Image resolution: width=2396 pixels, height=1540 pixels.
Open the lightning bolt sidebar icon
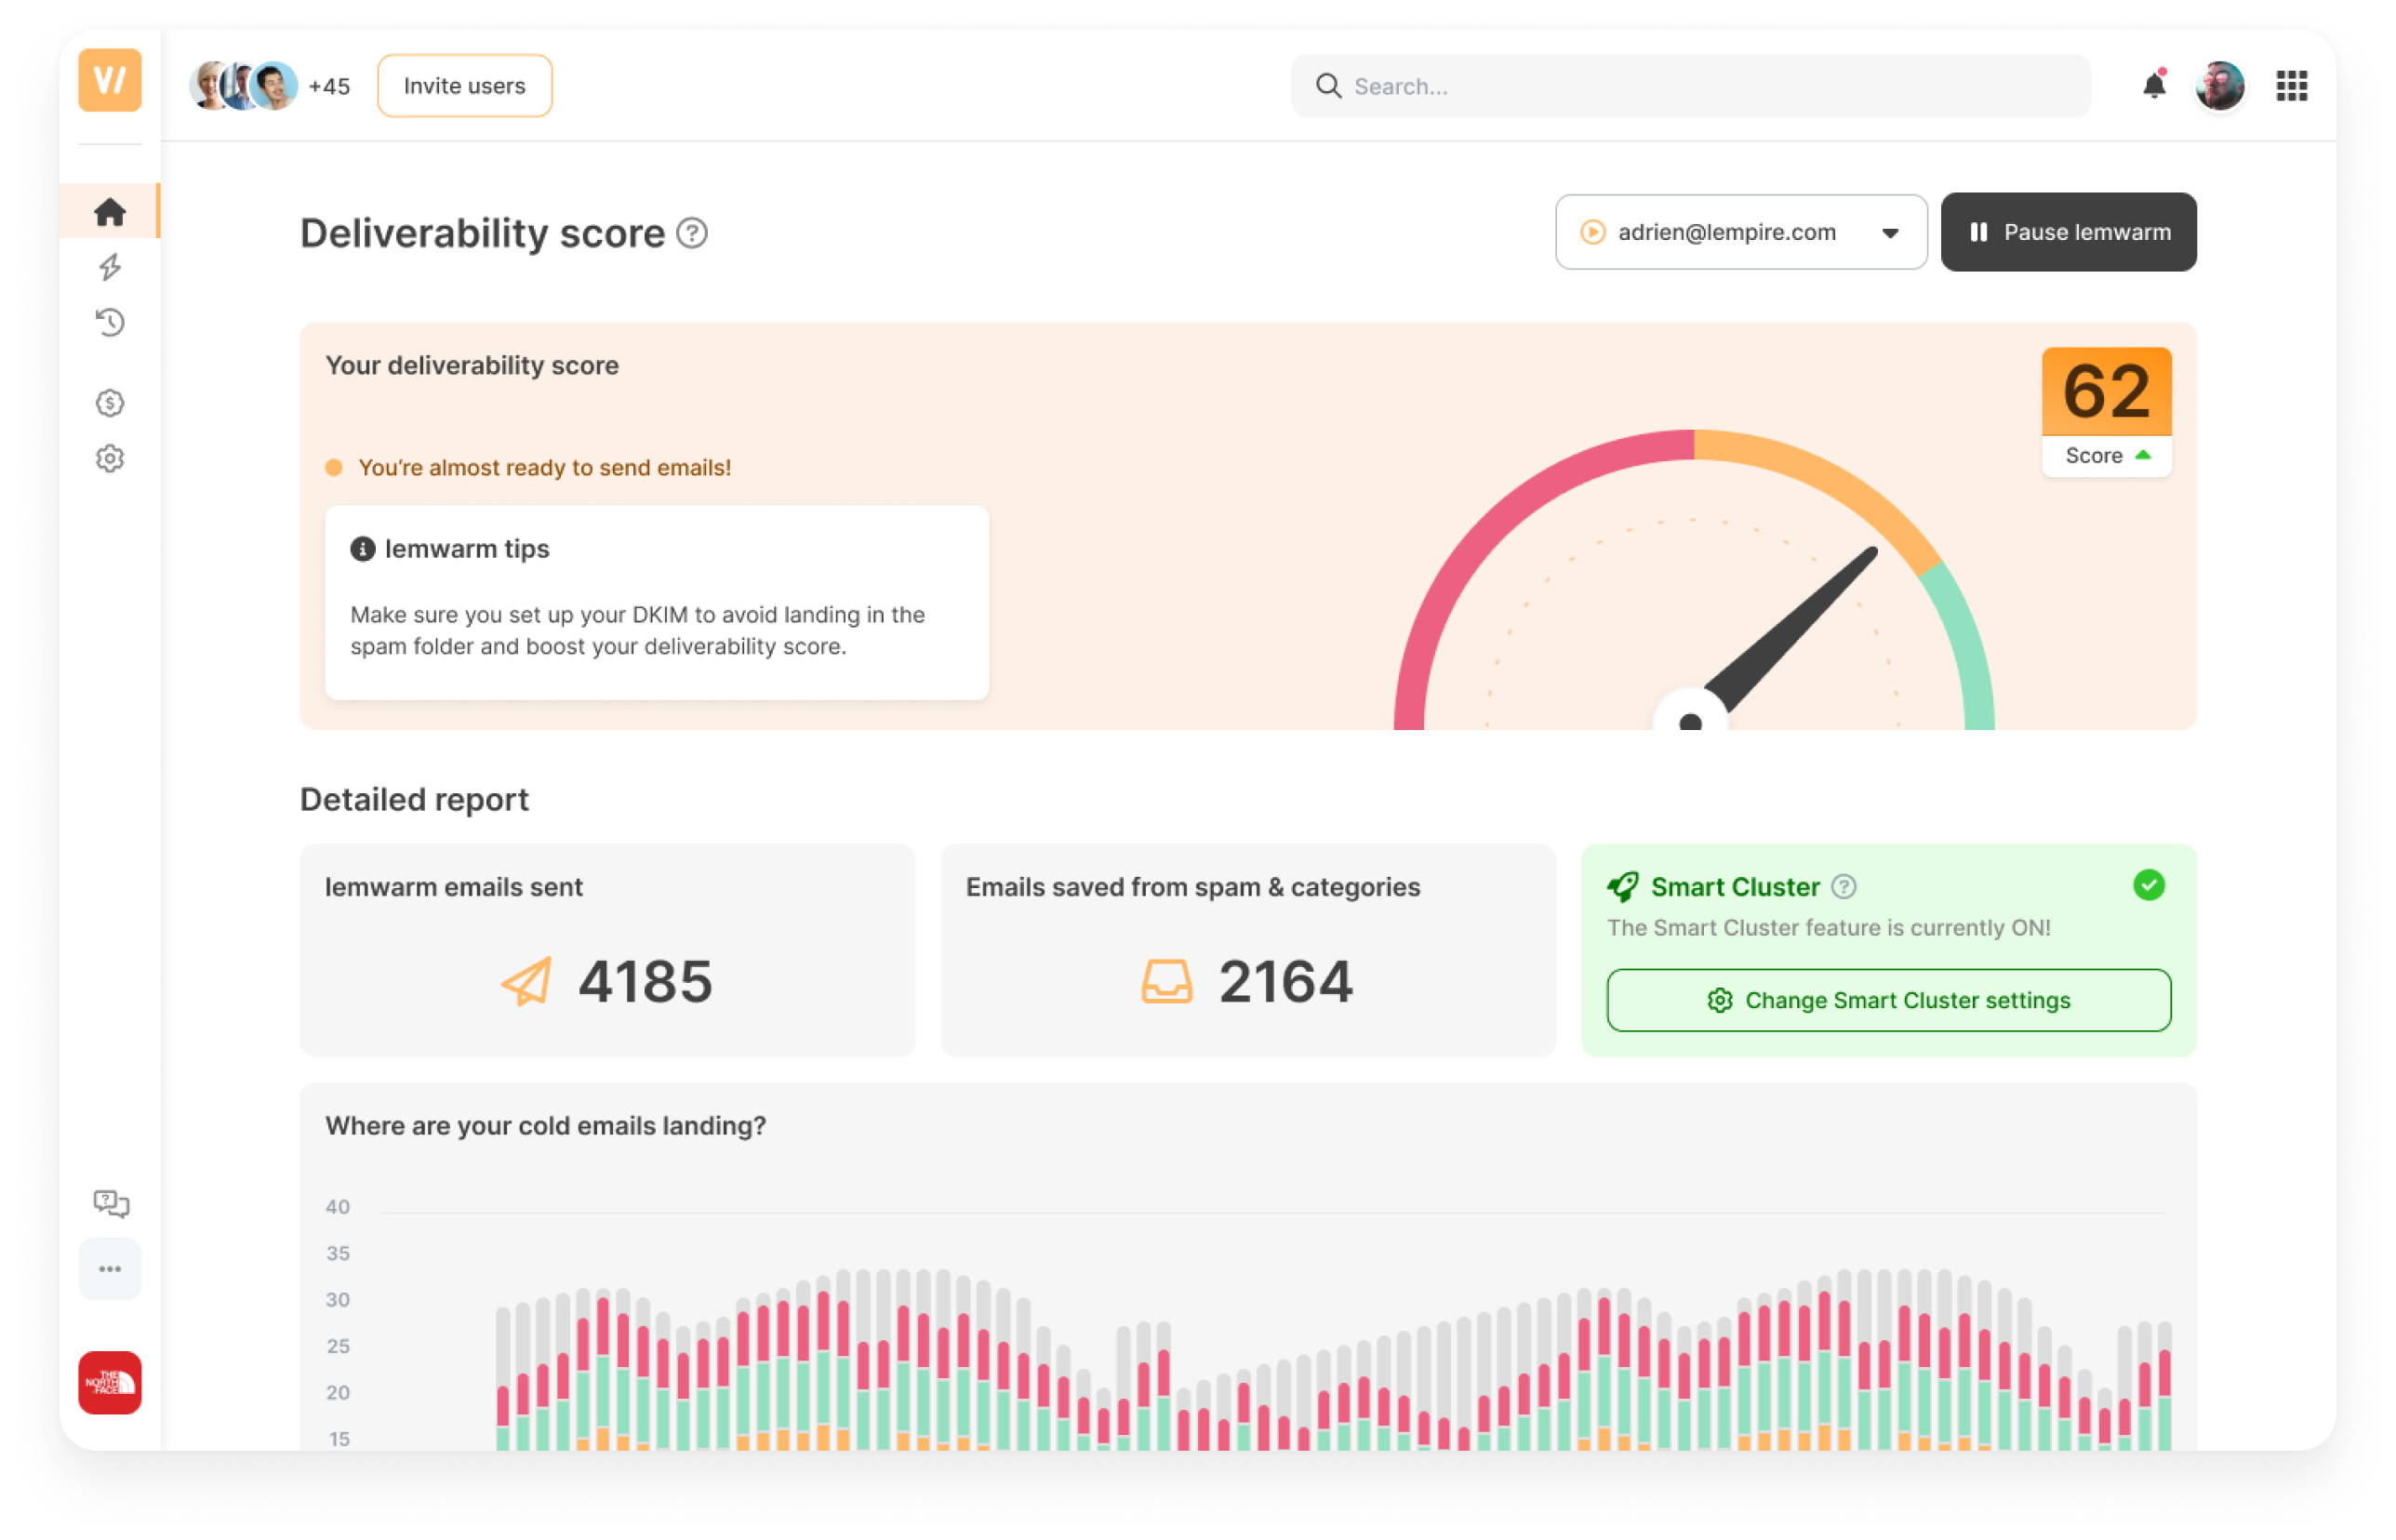point(110,267)
